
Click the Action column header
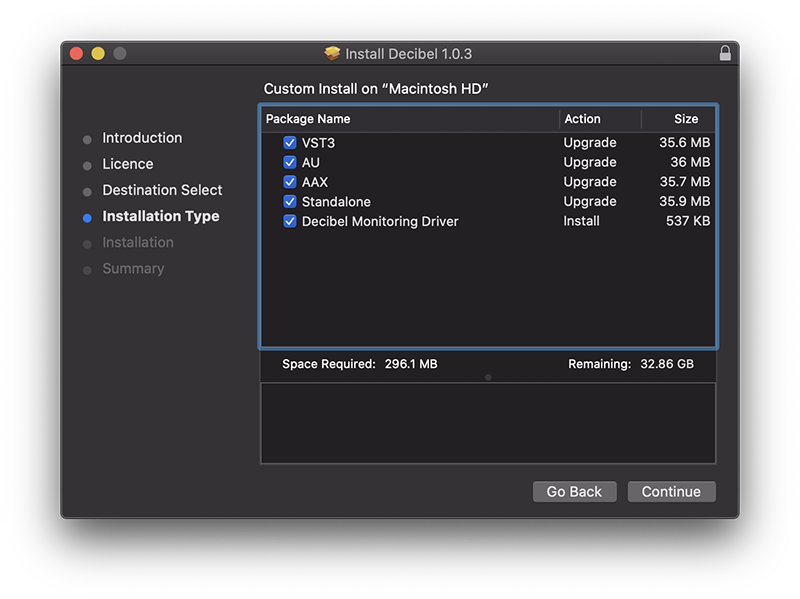(x=583, y=119)
